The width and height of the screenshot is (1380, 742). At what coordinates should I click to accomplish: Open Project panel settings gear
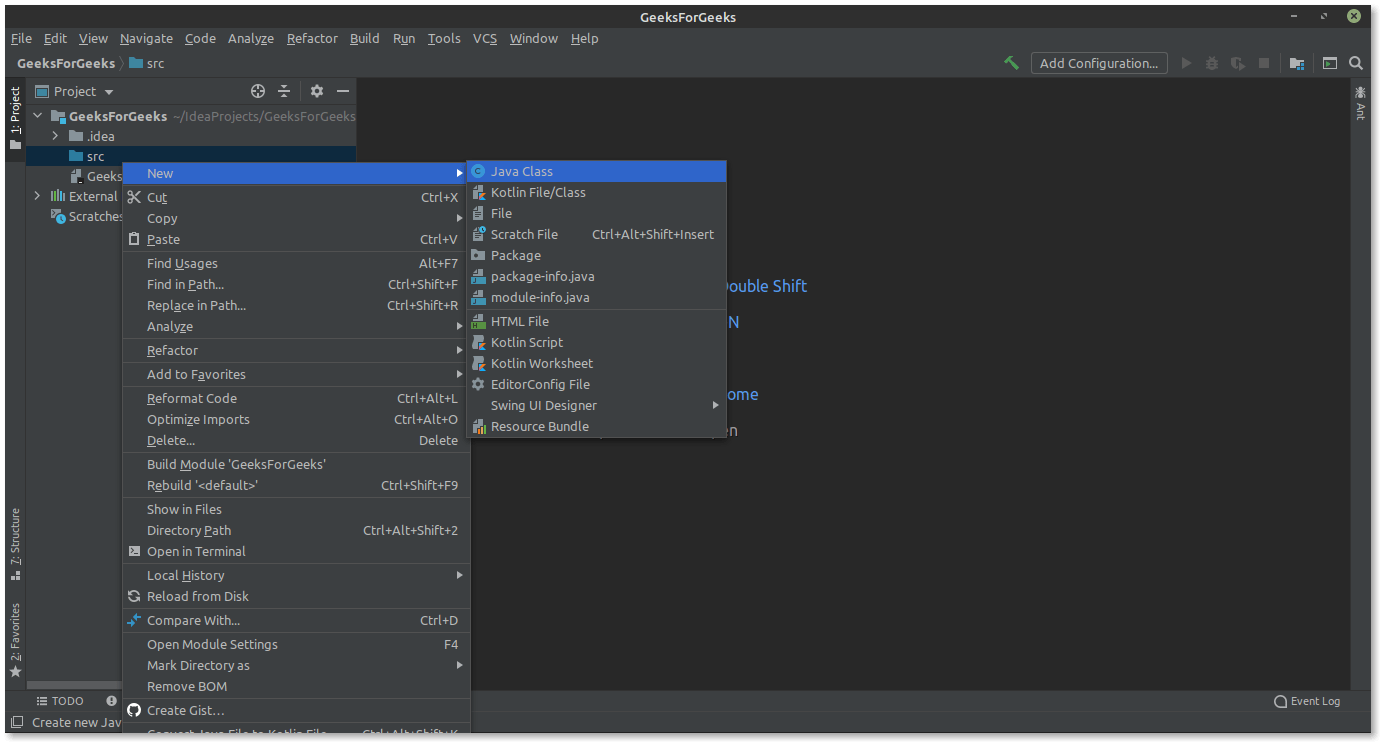click(316, 91)
